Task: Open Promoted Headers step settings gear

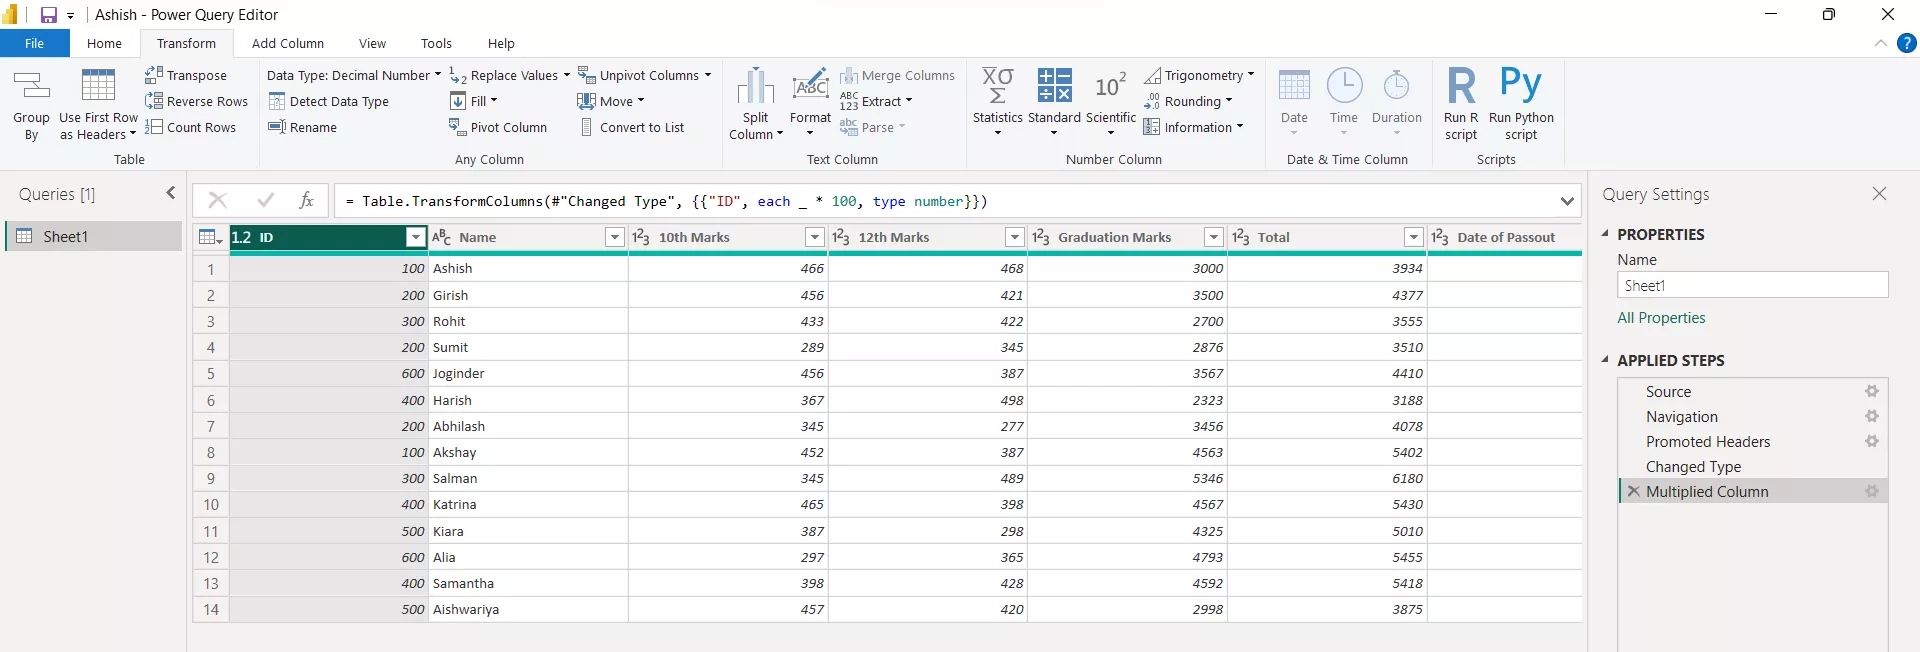Action: tap(1872, 442)
